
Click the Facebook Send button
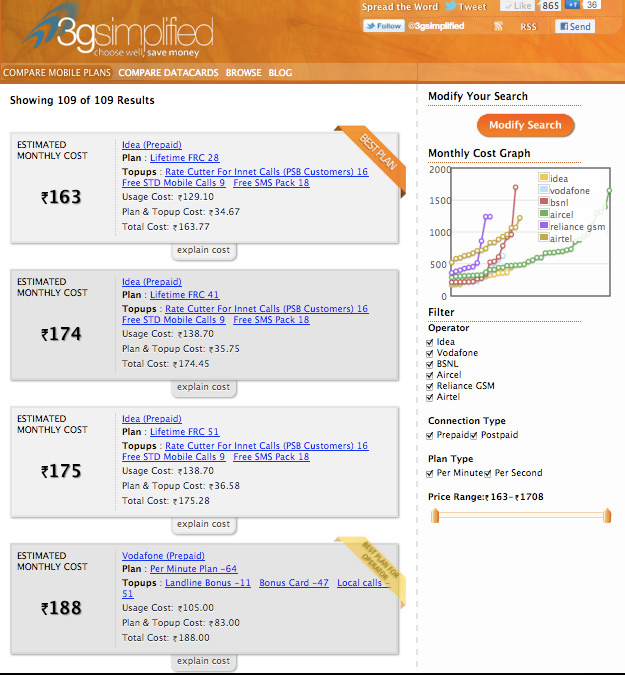pos(574,26)
